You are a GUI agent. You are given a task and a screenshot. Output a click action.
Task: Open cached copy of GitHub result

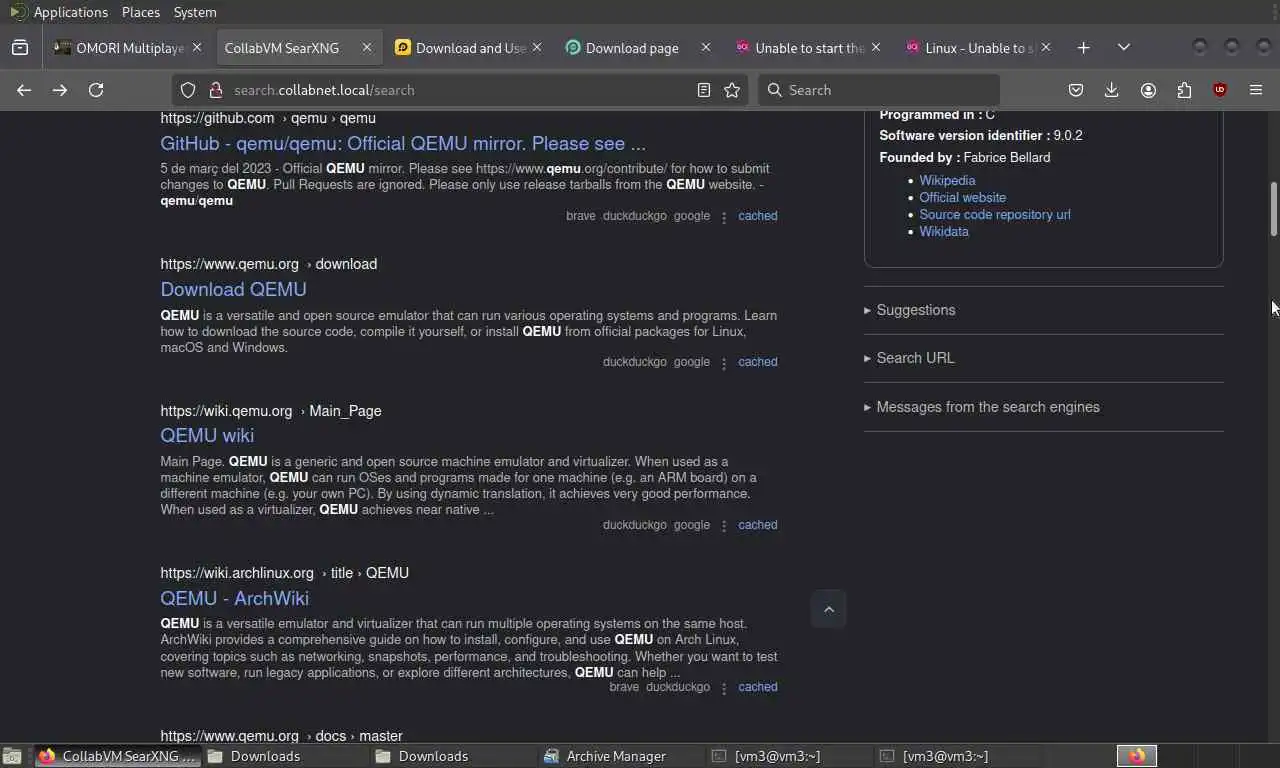coord(757,216)
